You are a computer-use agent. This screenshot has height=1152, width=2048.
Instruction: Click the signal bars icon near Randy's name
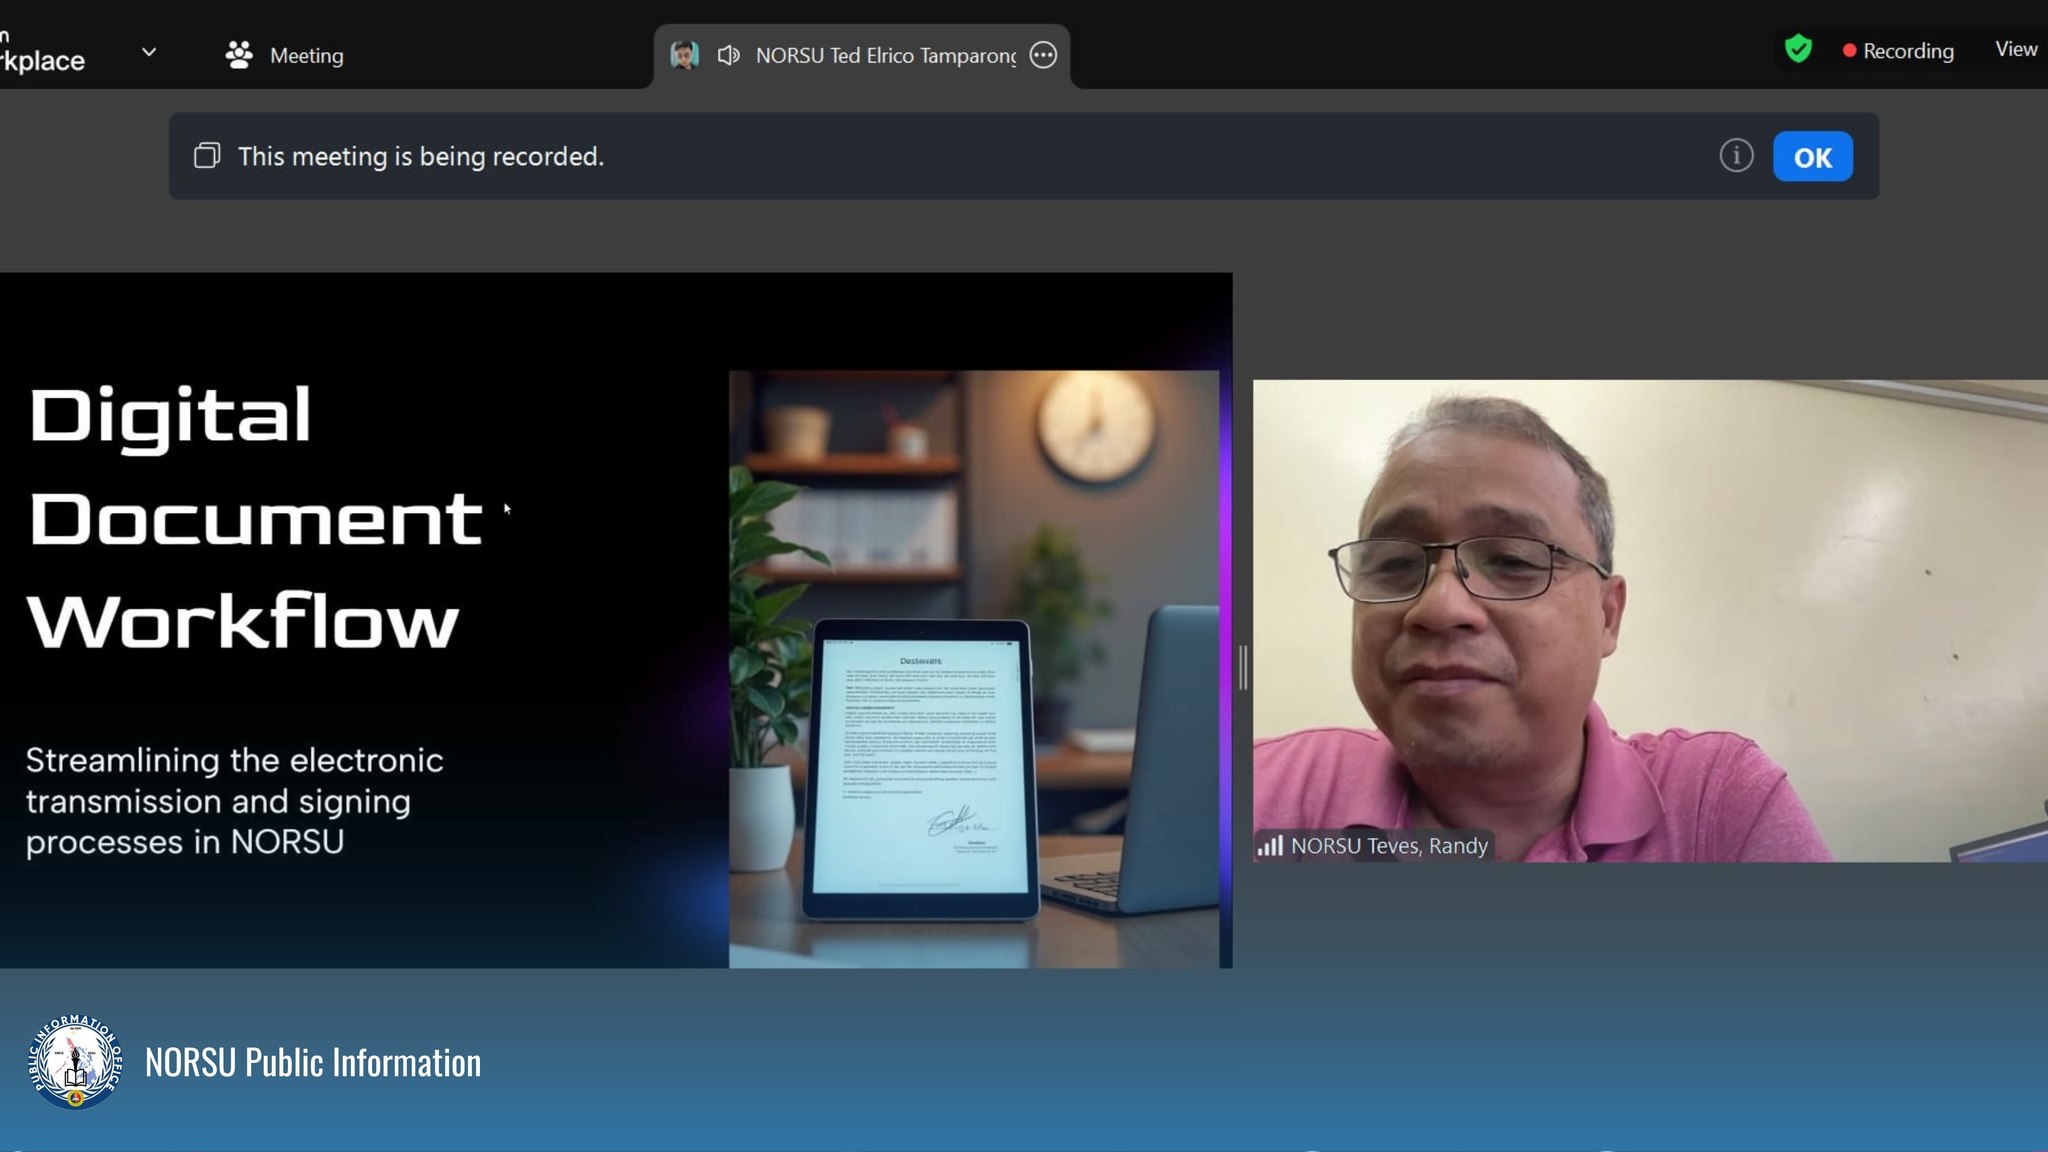(1270, 846)
